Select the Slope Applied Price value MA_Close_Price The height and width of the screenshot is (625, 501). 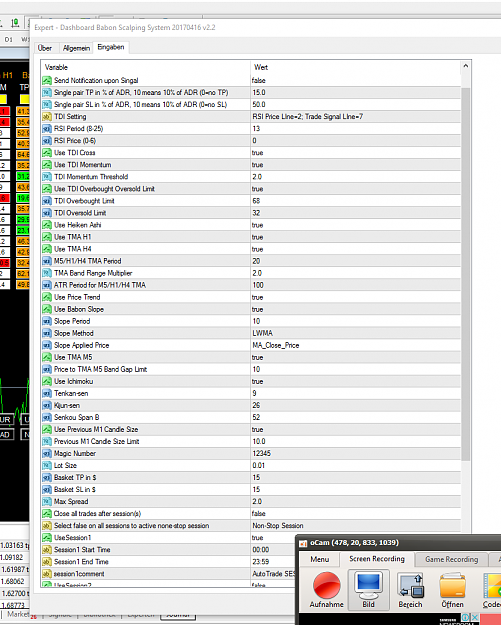pos(276,346)
